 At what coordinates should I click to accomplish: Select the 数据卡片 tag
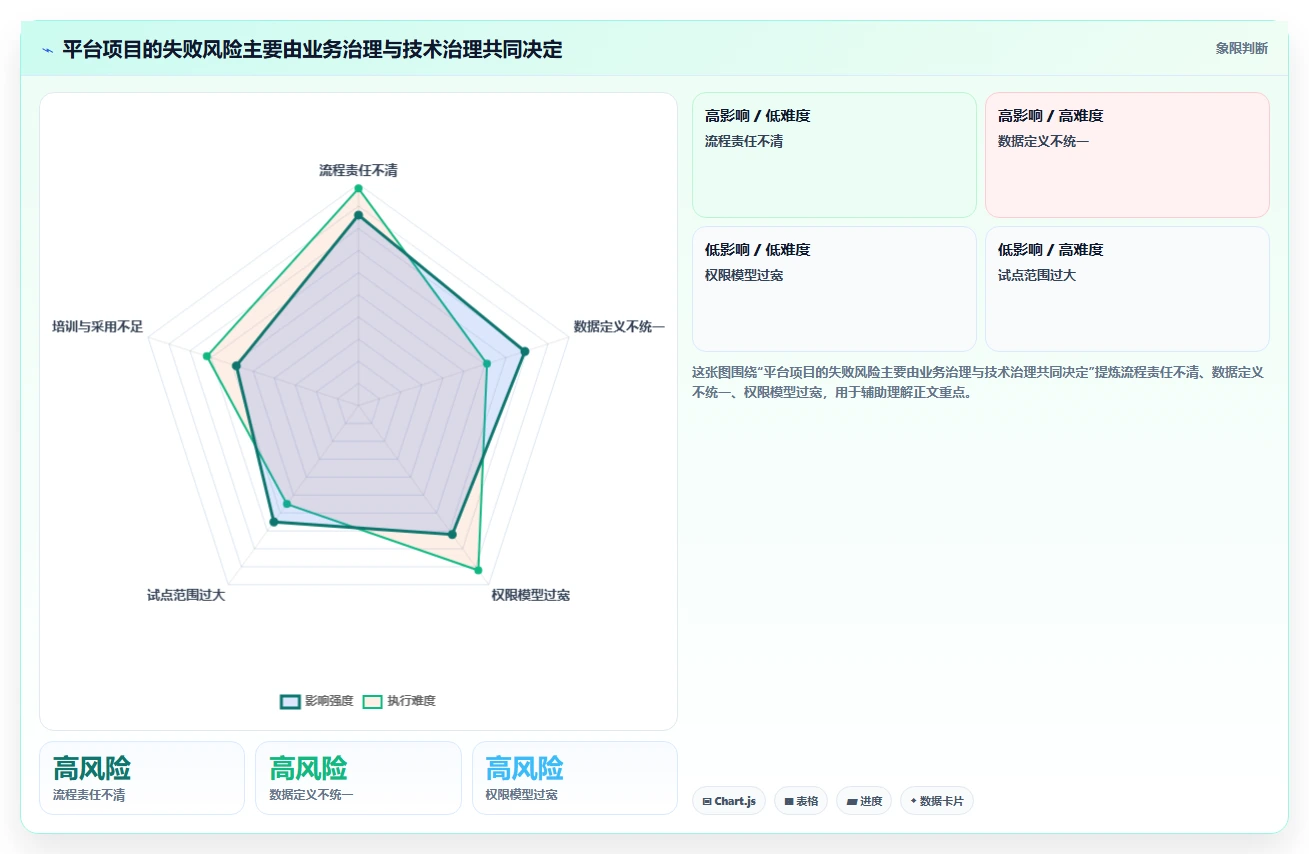pyautogui.click(x=937, y=801)
